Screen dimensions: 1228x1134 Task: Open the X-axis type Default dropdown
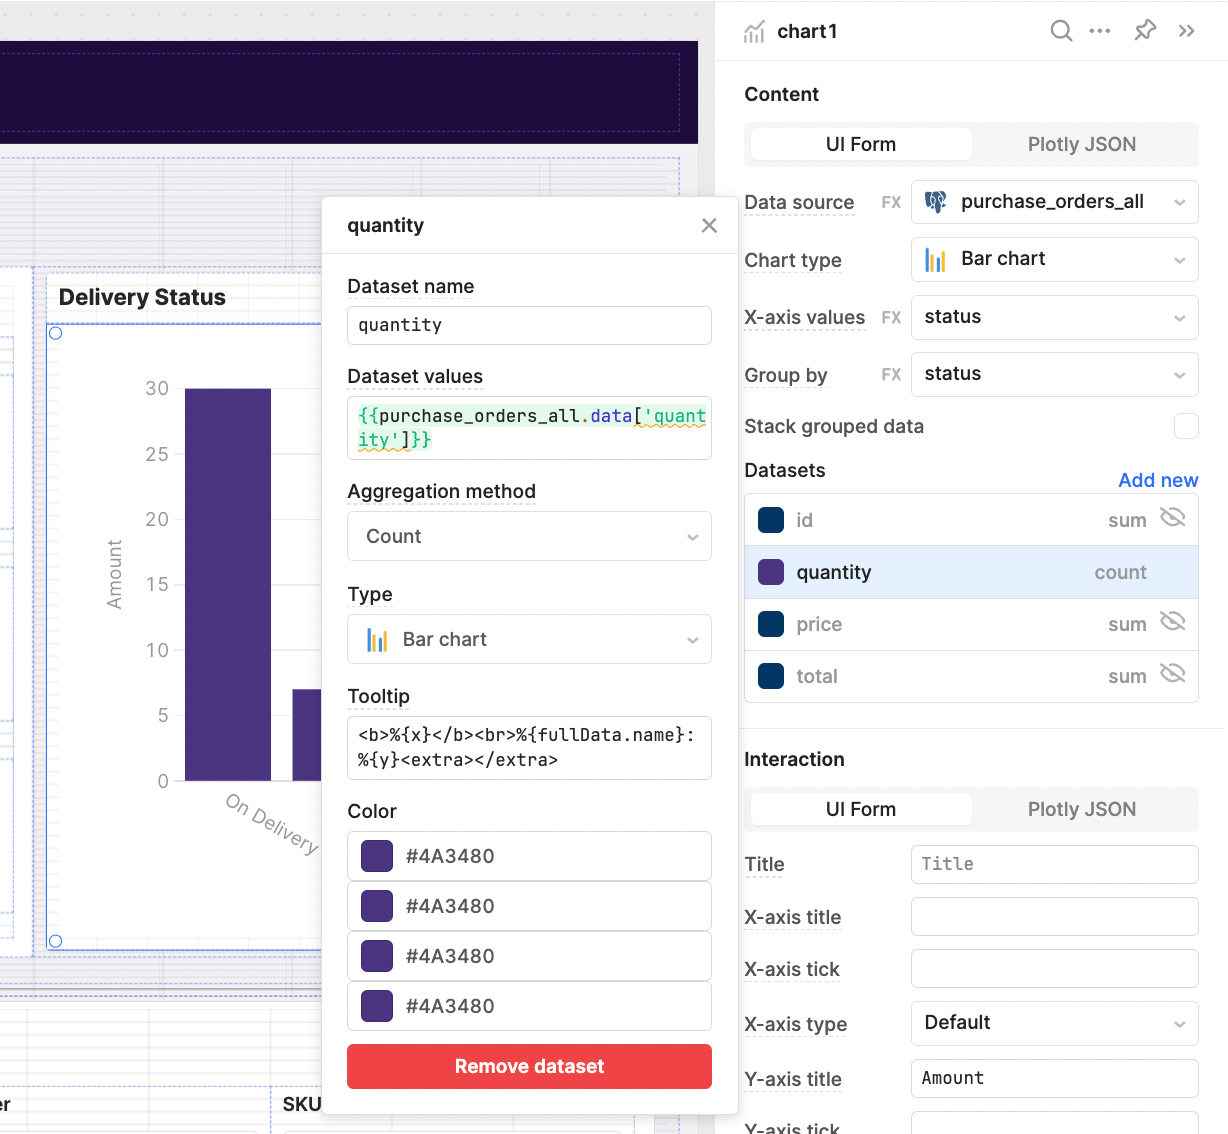[x=1054, y=1023]
